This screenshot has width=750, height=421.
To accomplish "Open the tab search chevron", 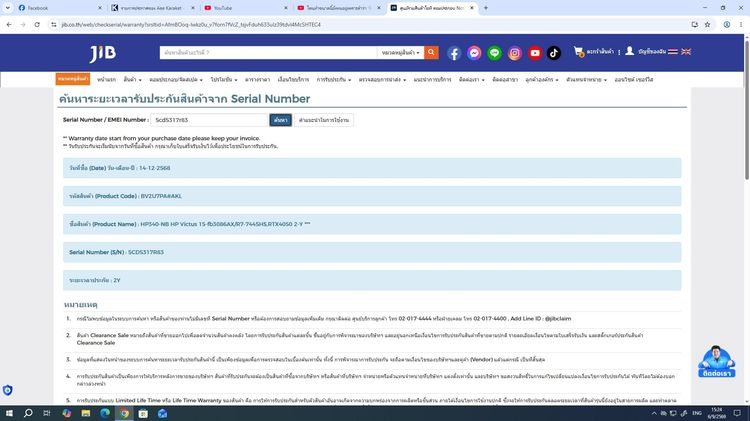I will [x=8, y=8].
